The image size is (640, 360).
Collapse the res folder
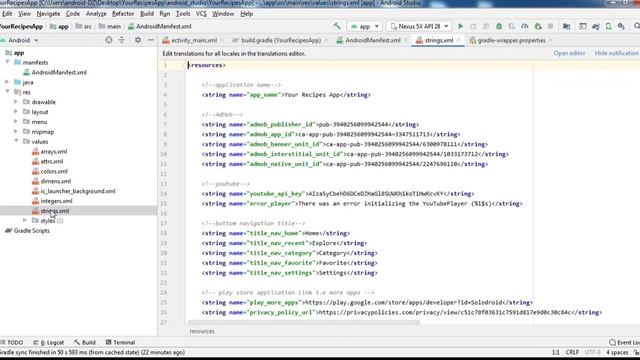point(8,92)
